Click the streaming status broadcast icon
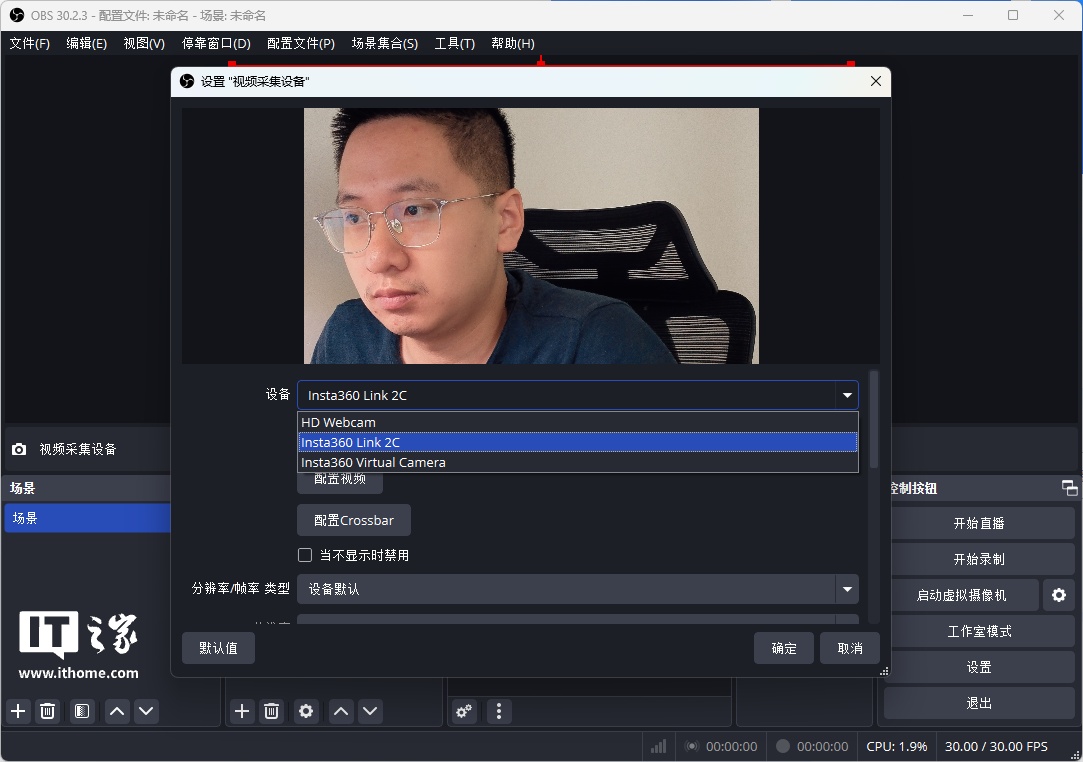Screen dimensions: 1083x762 coord(691,746)
